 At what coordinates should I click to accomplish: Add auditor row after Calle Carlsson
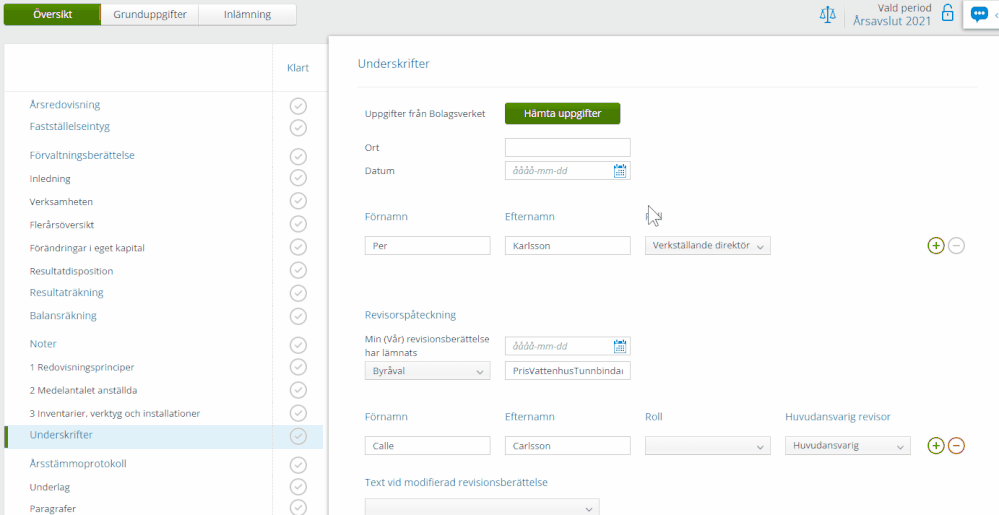[936, 446]
